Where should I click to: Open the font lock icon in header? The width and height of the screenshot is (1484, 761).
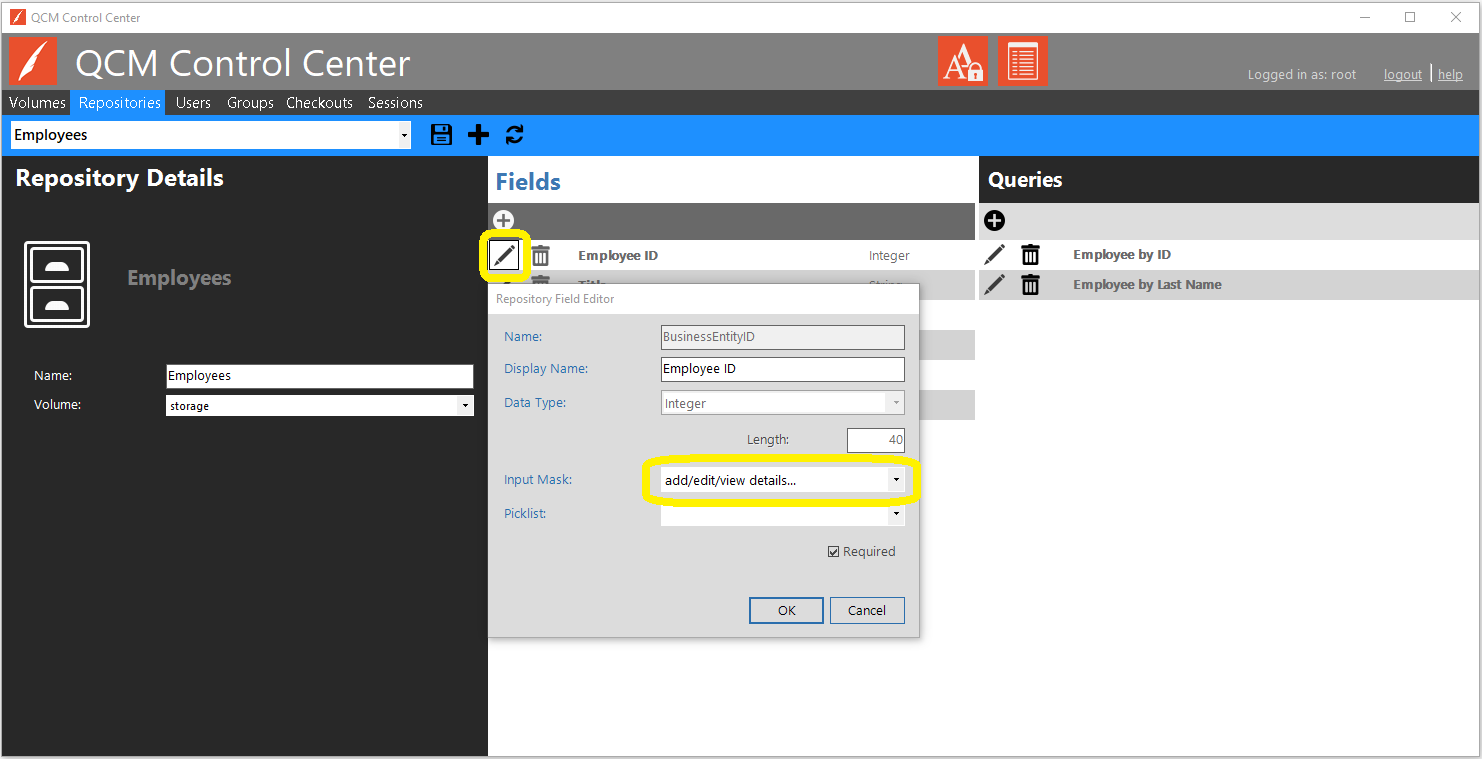click(962, 61)
